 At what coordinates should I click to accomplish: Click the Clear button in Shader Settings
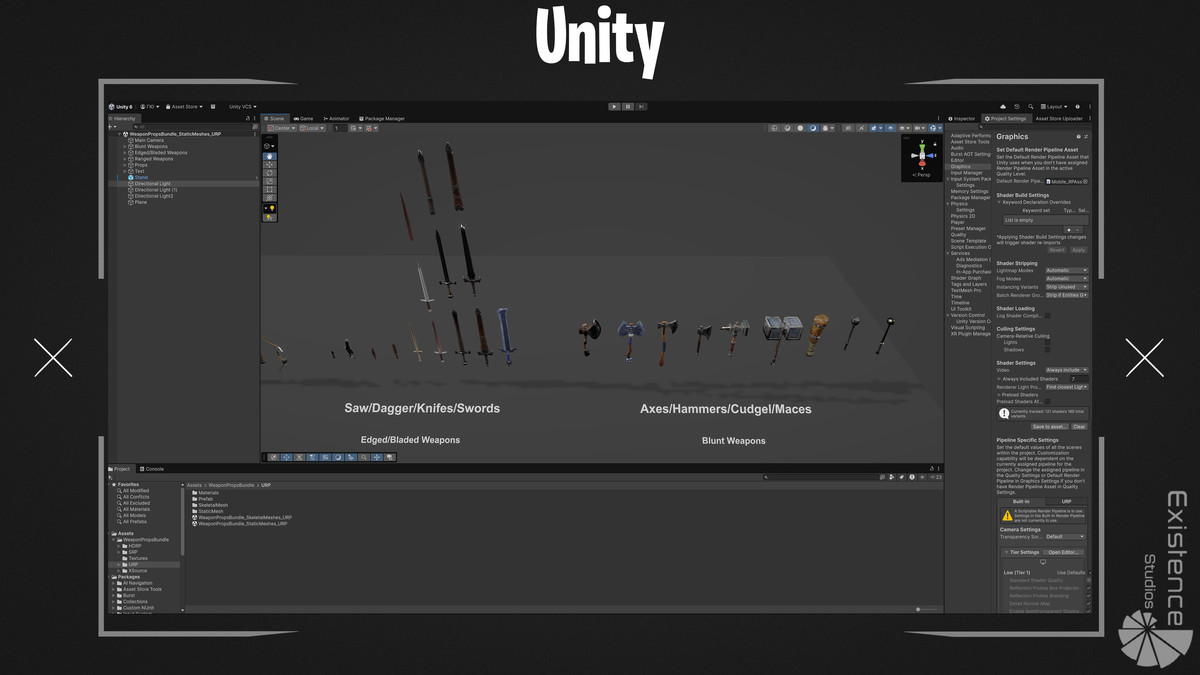[1079, 427]
